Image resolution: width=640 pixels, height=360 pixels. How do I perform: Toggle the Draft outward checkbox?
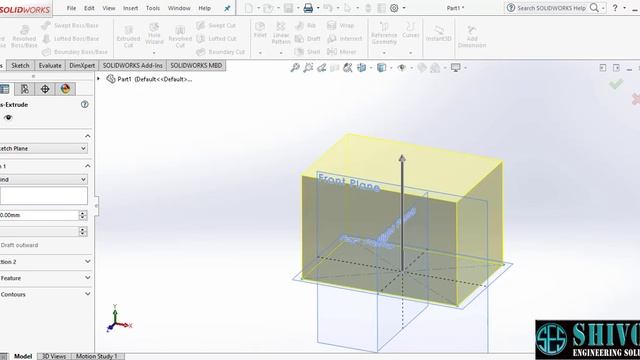19,245
